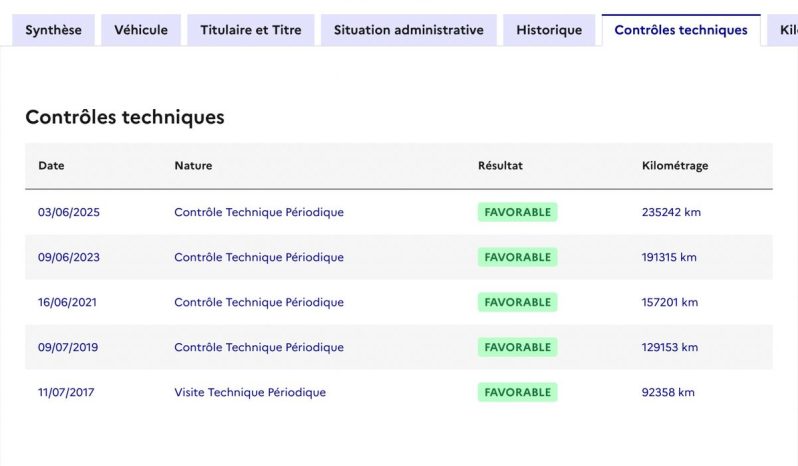Image resolution: width=798 pixels, height=466 pixels.
Task: Select the 03/06/2025 inspection date
Action: 69,212
